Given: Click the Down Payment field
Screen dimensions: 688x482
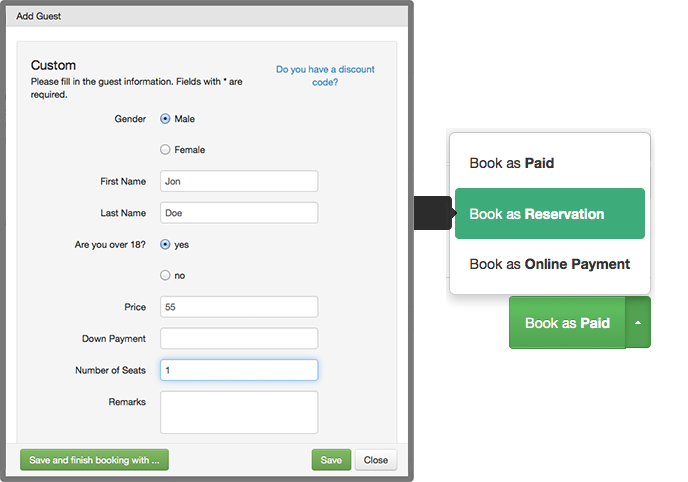Looking at the screenshot, I should point(238,339).
